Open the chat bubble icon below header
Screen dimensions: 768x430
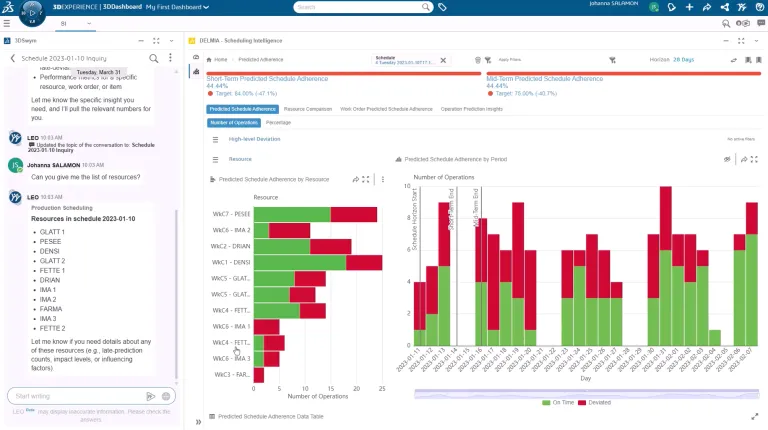(761, 24)
